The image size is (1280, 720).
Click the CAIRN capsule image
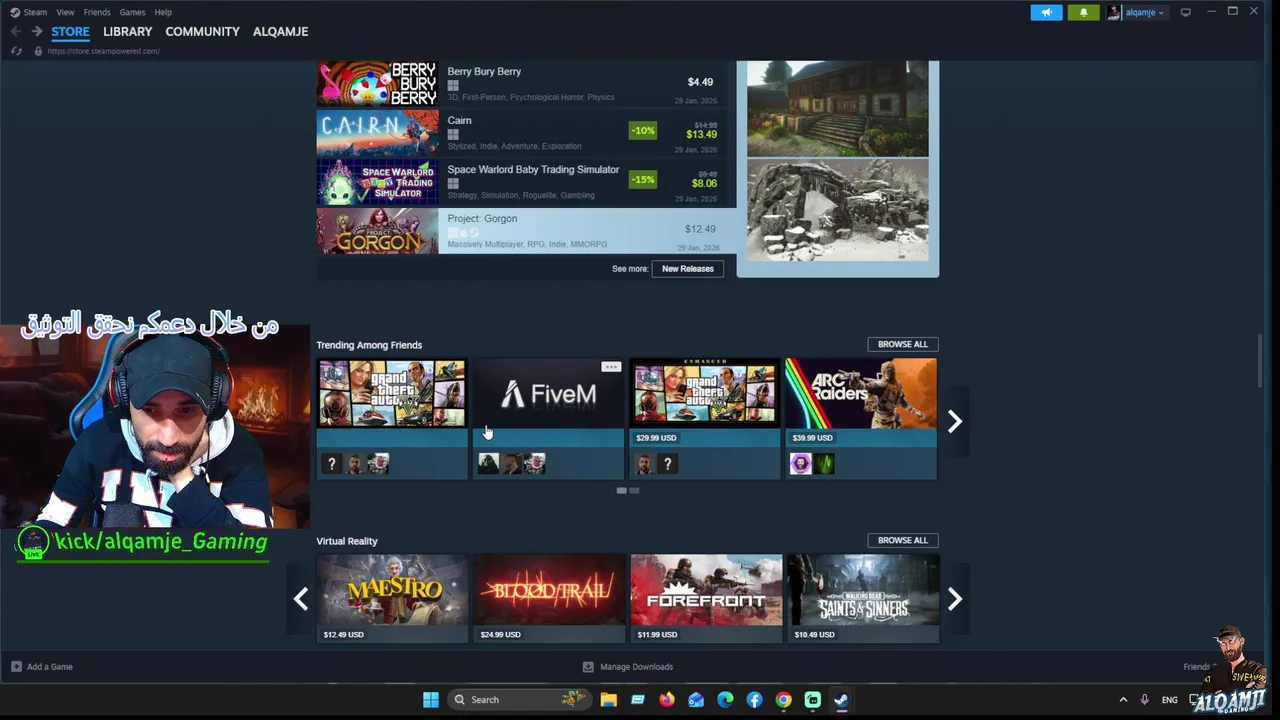tap(377, 132)
